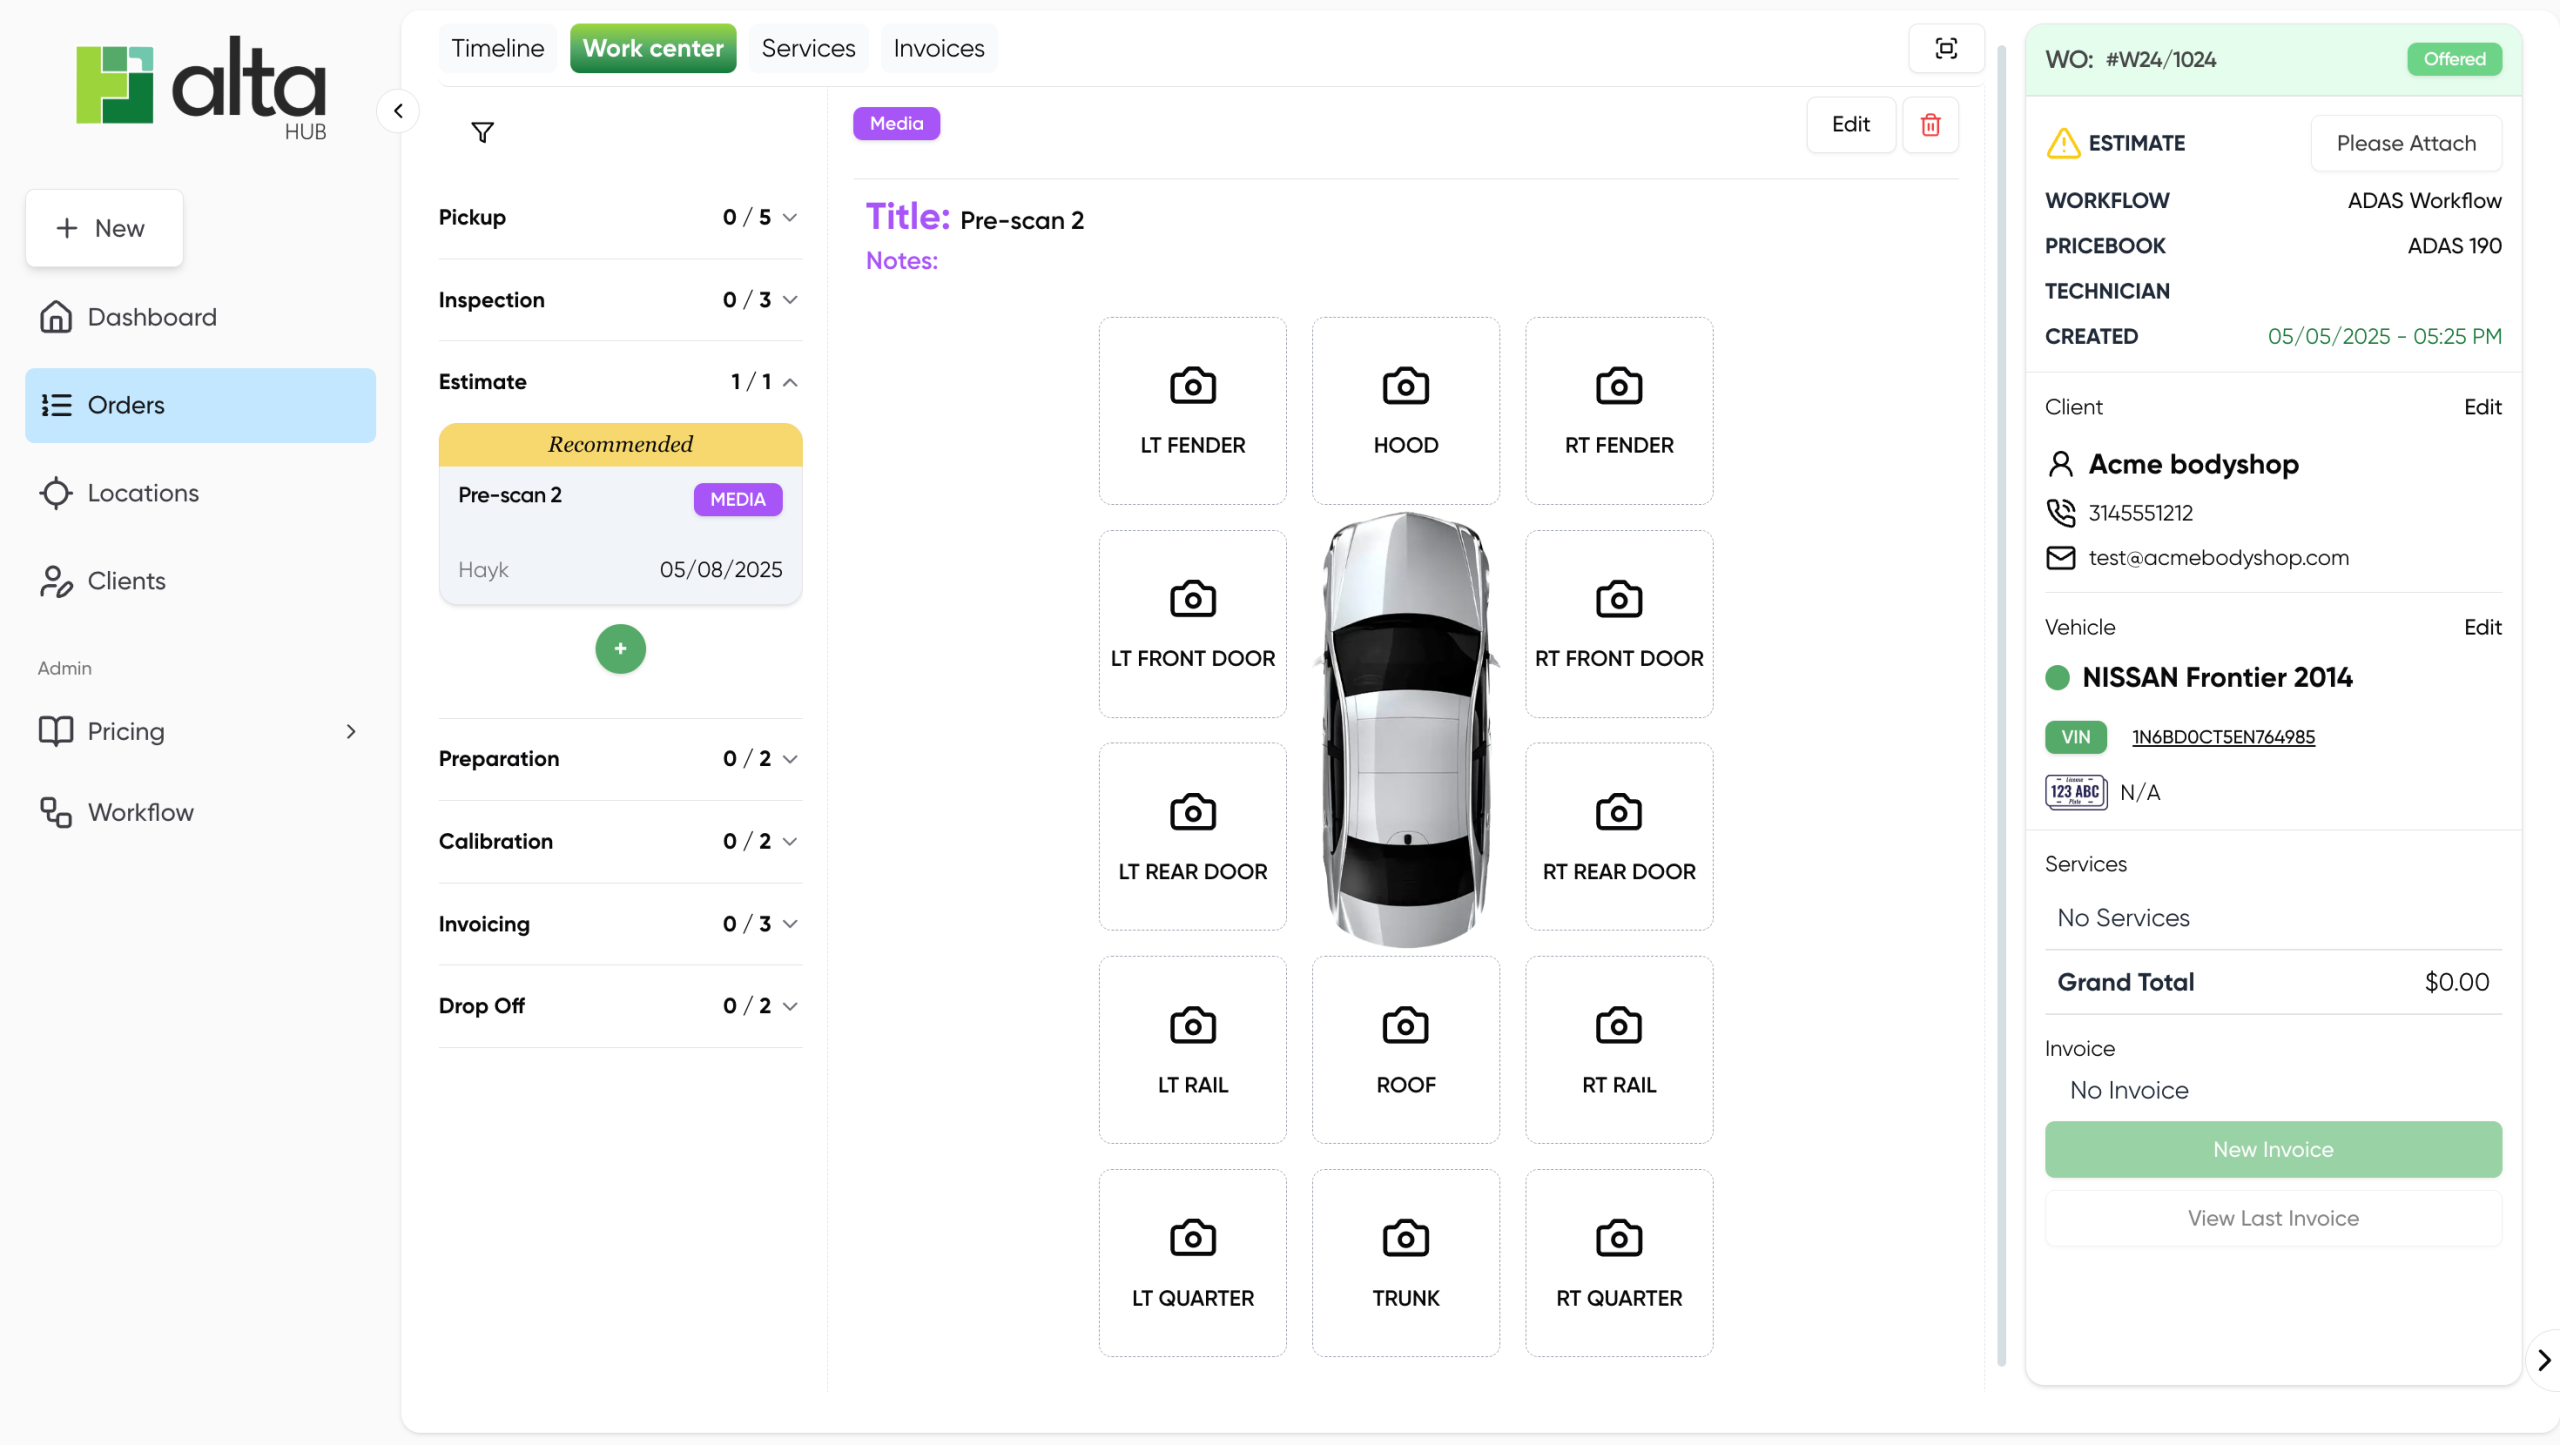
Task: Click the TRUNK camera photo tile
Action: (1405, 1263)
